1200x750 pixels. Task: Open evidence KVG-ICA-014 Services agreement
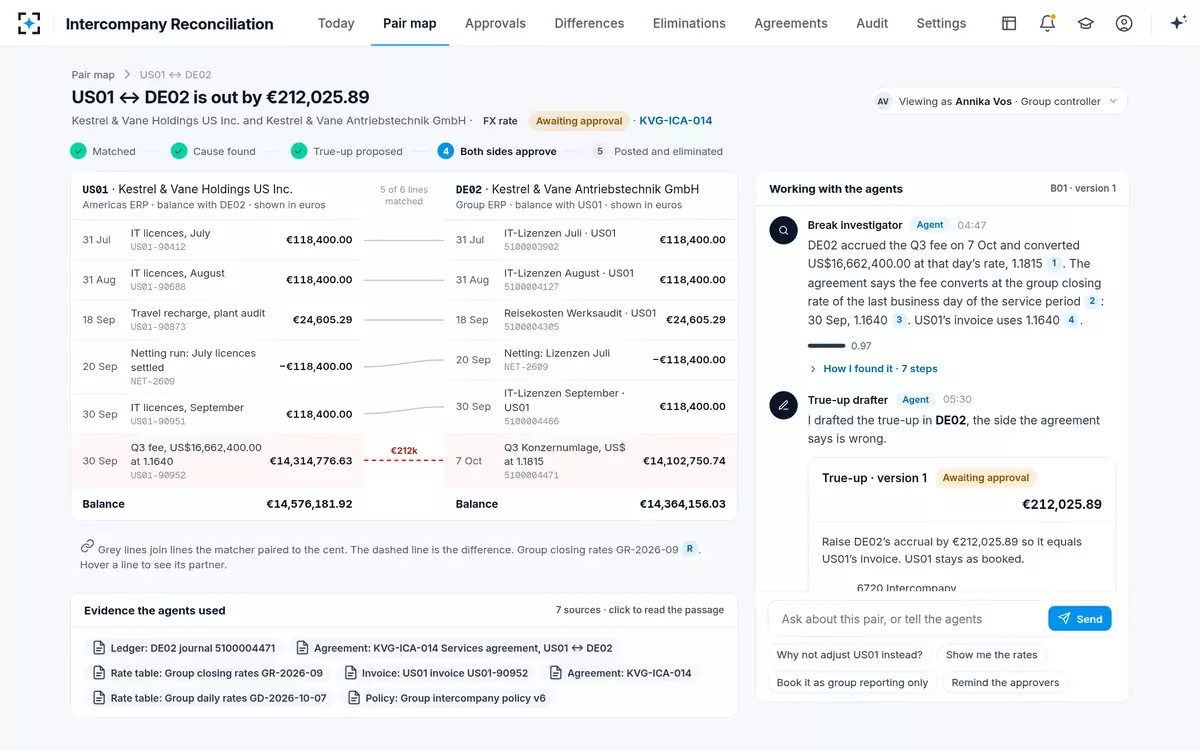(455, 648)
